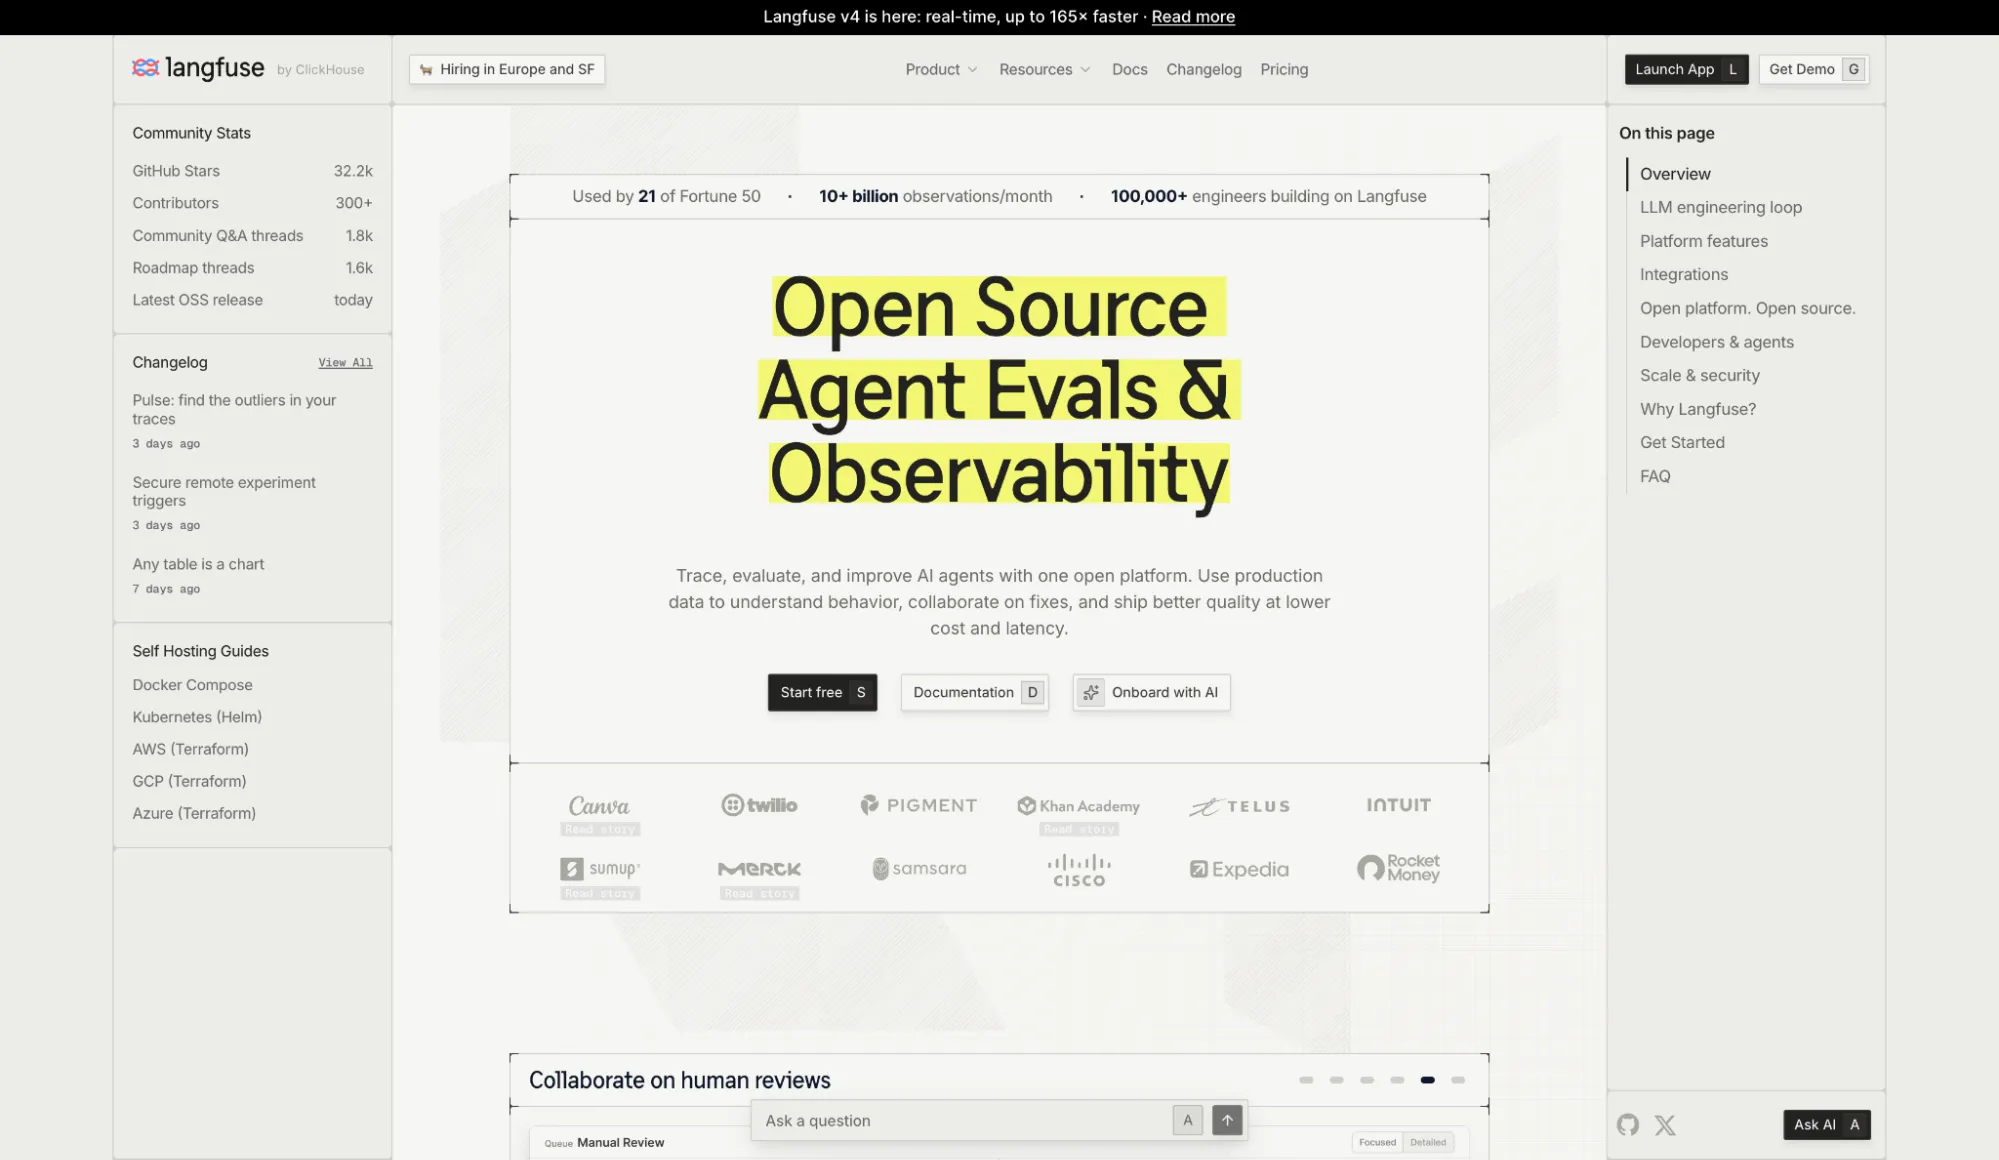Click the GitHub Stars stat row
This screenshot has width=1999, height=1160.
(252, 171)
